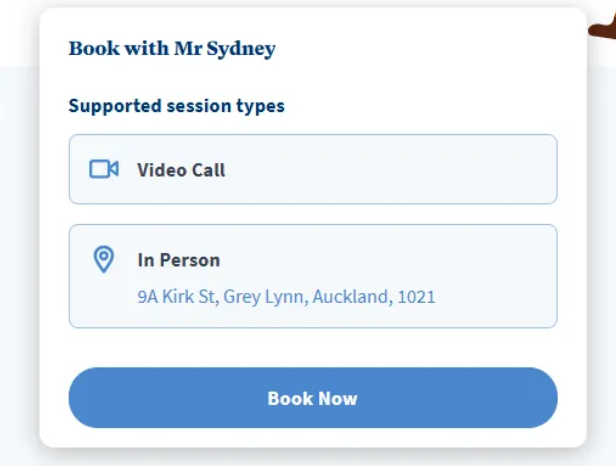The height and width of the screenshot is (466, 616).
Task: Click the "Supported session types" label
Action: coord(176,106)
